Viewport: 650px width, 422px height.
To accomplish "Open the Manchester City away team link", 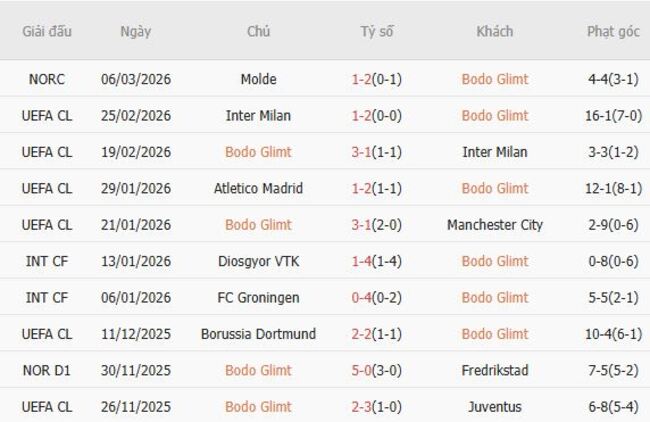I will tap(495, 225).
